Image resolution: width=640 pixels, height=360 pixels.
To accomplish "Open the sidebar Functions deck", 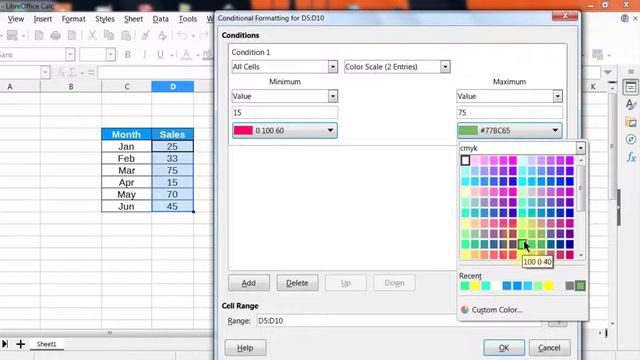I will point(631,157).
